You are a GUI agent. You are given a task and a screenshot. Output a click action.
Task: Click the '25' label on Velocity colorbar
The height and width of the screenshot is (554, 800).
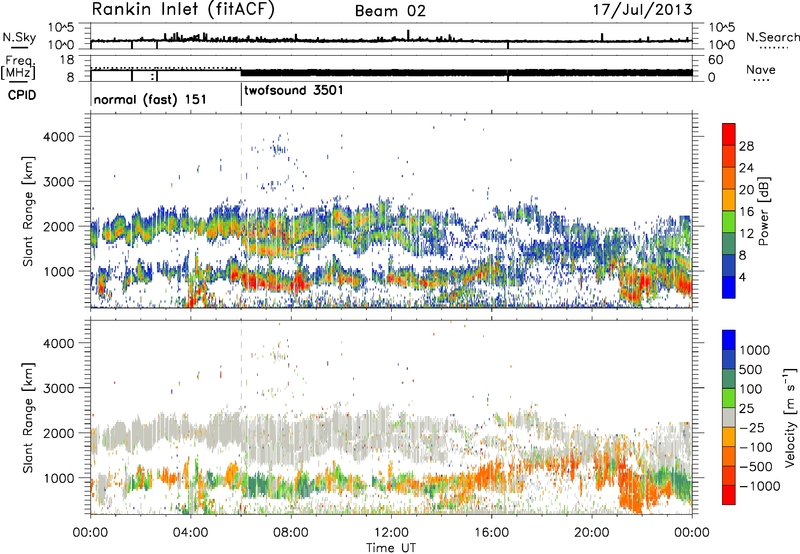tap(747, 409)
